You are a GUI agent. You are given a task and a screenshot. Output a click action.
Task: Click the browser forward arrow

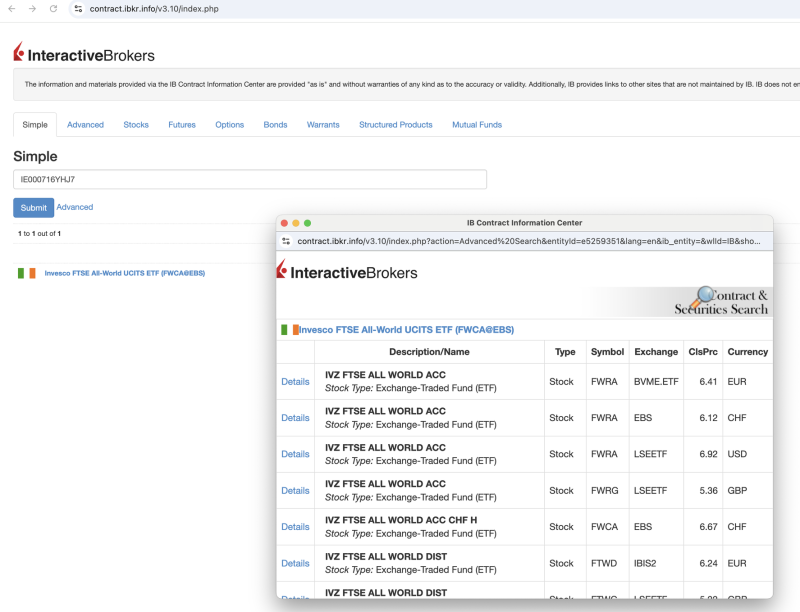tap(32, 9)
